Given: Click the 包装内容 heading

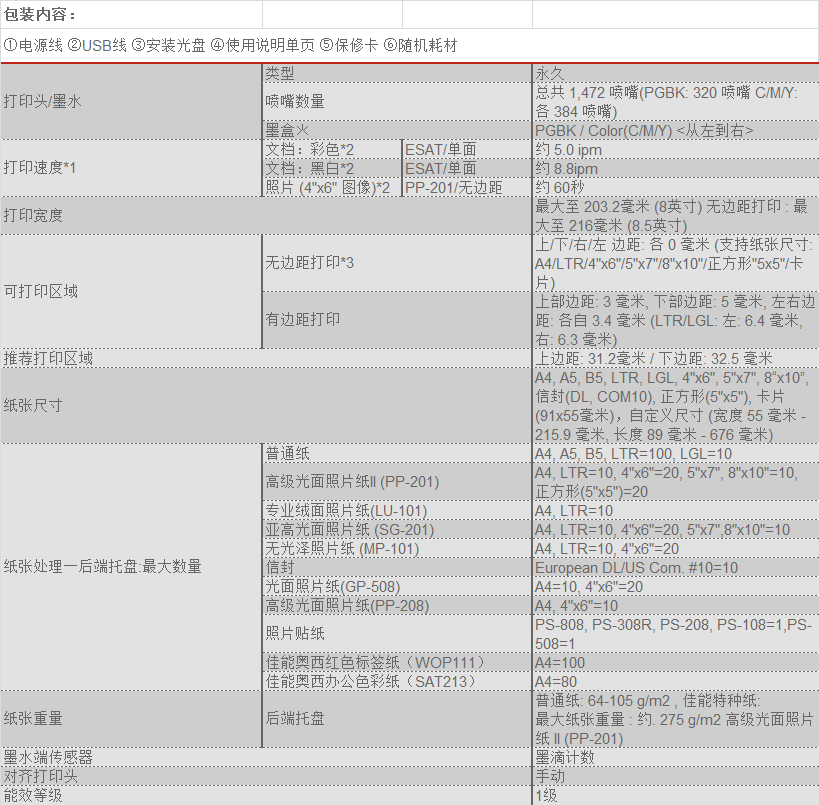Looking at the screenshot, I should [x=40, y=15].
